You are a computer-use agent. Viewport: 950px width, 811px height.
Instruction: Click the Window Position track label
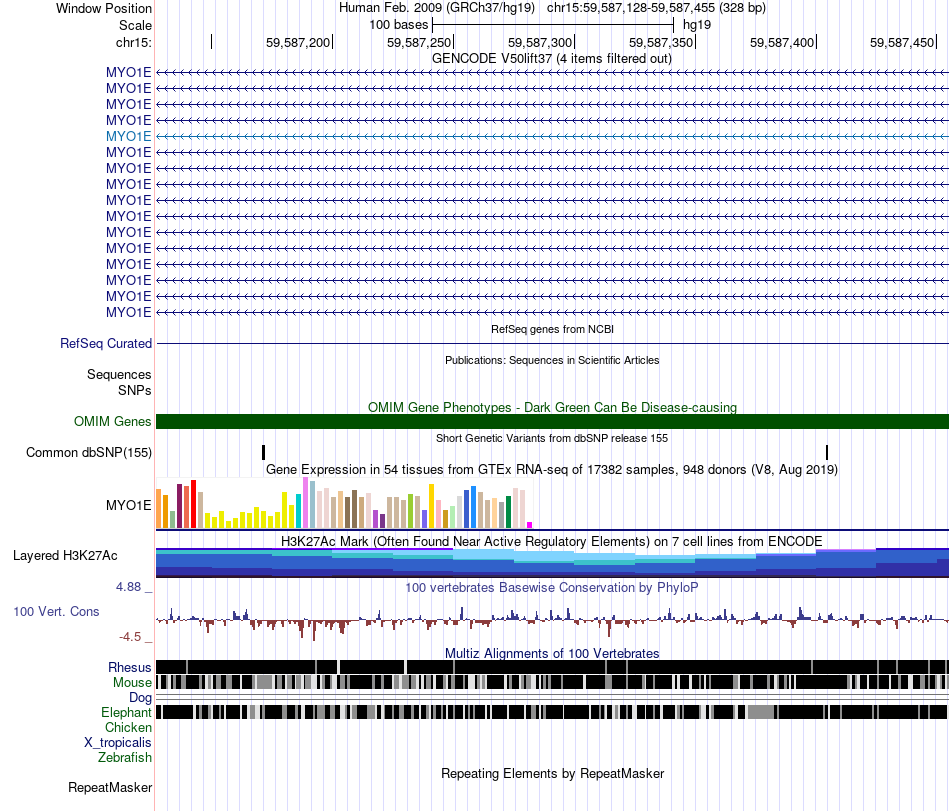(104, 8)
